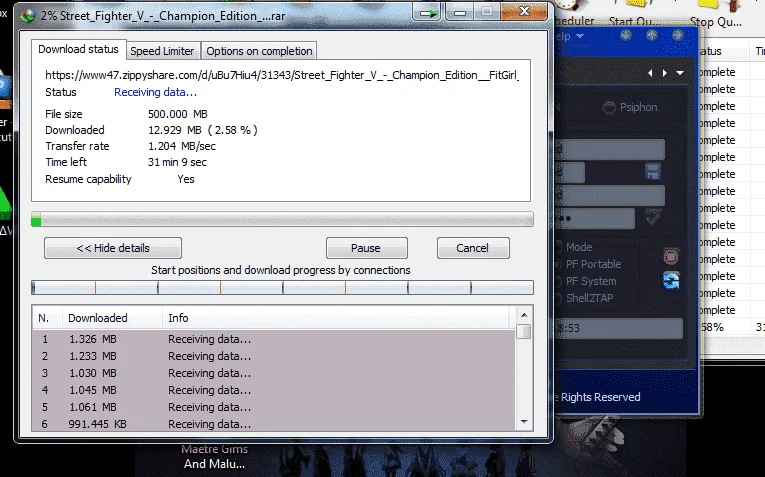Click the scroll down arrow in connections list
The width and height of the screenshot is (765, 477).
click(524, 421)
